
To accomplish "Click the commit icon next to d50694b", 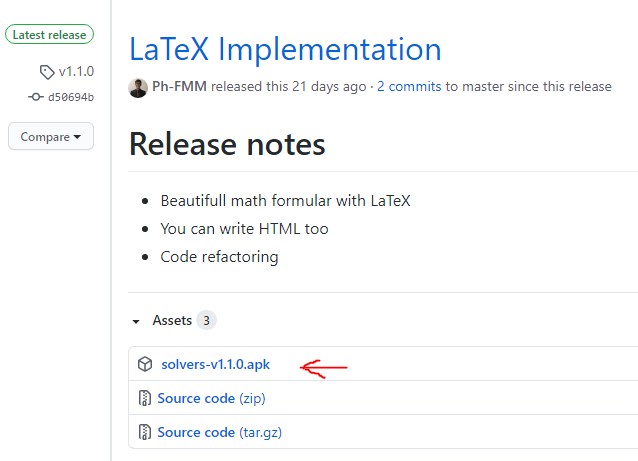I will tap(36, 97).
